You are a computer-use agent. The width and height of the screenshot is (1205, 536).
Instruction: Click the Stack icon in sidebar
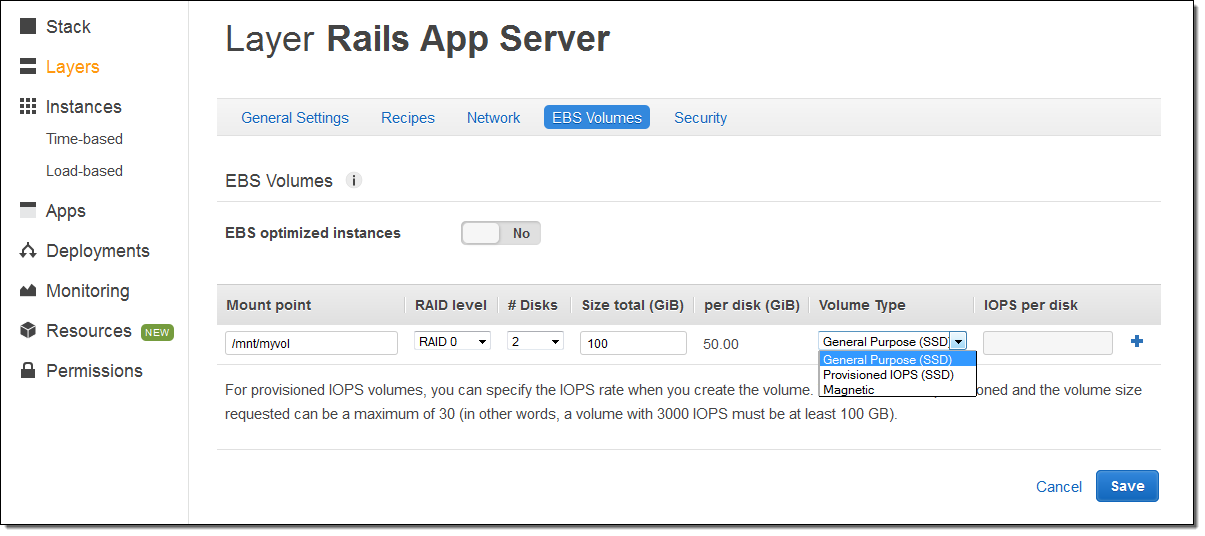28,27
